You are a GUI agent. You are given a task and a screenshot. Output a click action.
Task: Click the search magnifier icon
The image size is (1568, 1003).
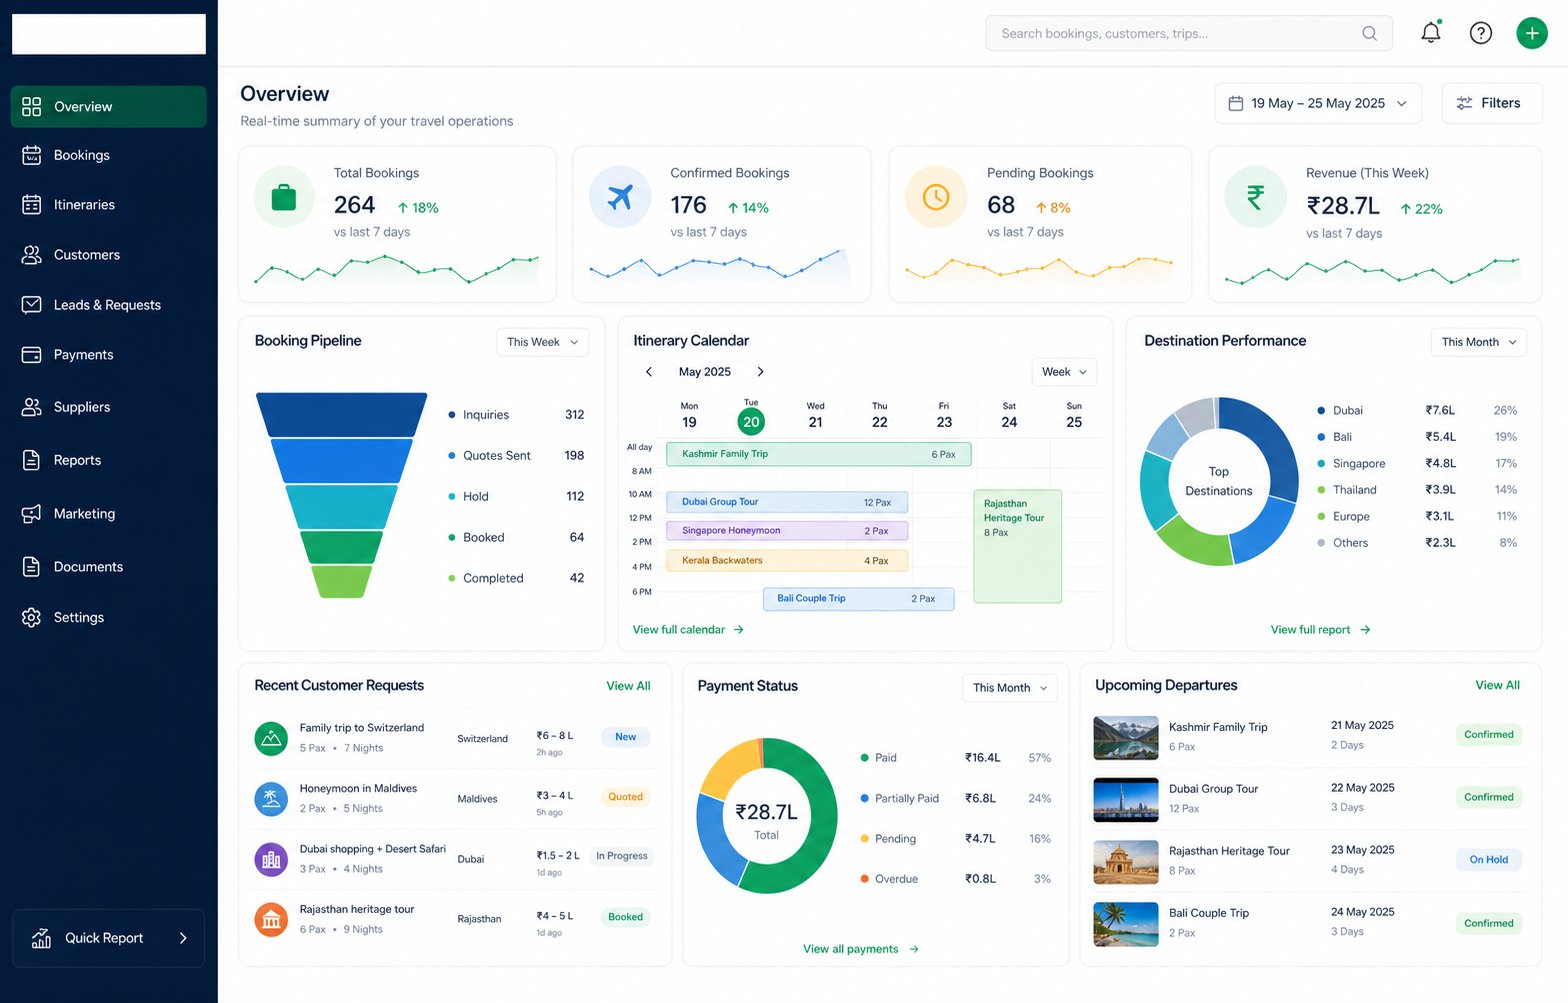1369,33
